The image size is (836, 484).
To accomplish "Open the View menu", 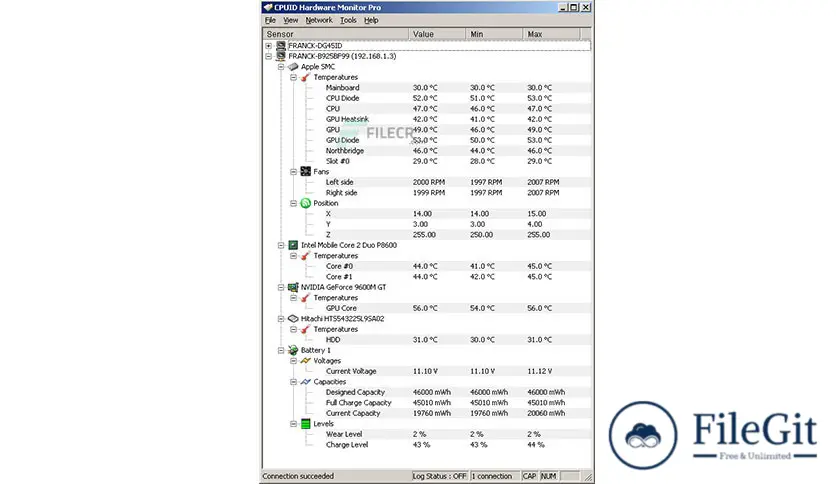I will pyautogui.click(x=291, y=20).
